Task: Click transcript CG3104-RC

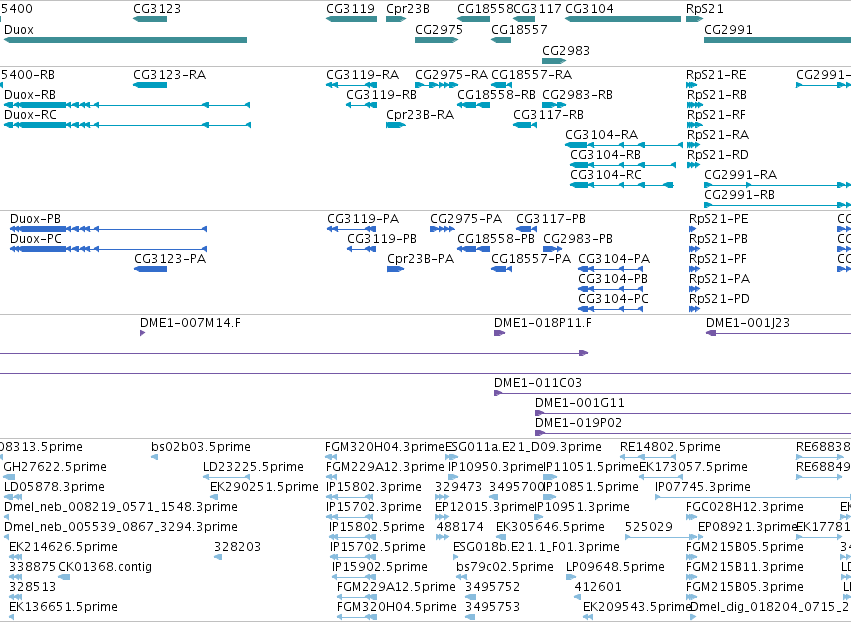Action: point(606,175)
